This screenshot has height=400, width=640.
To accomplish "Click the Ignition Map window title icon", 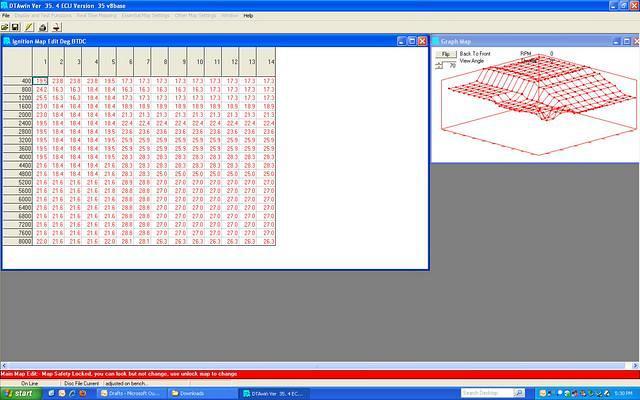I will 7,41.
